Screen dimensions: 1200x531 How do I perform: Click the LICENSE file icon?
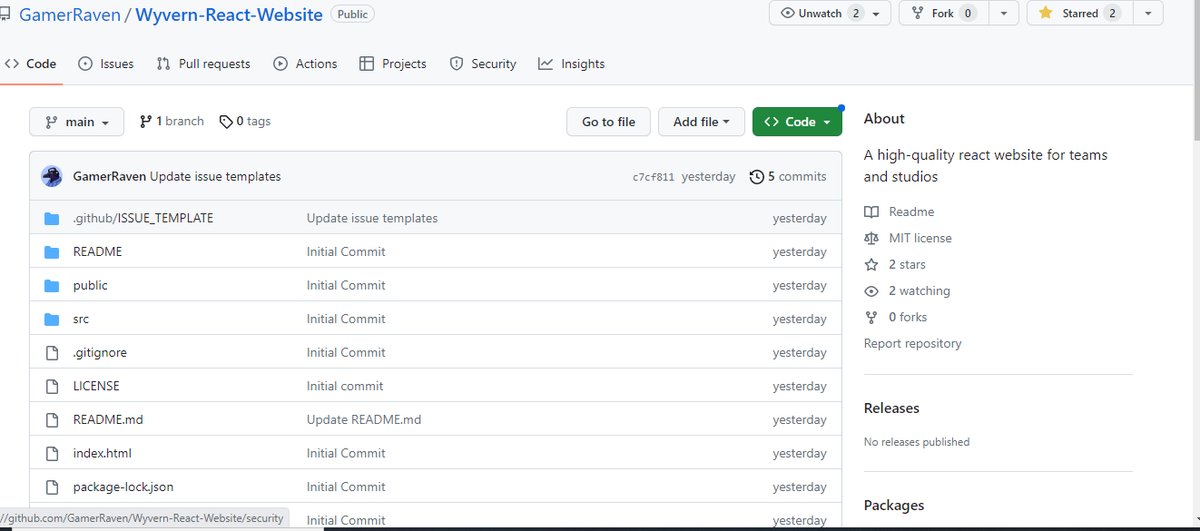coord(52,386)
